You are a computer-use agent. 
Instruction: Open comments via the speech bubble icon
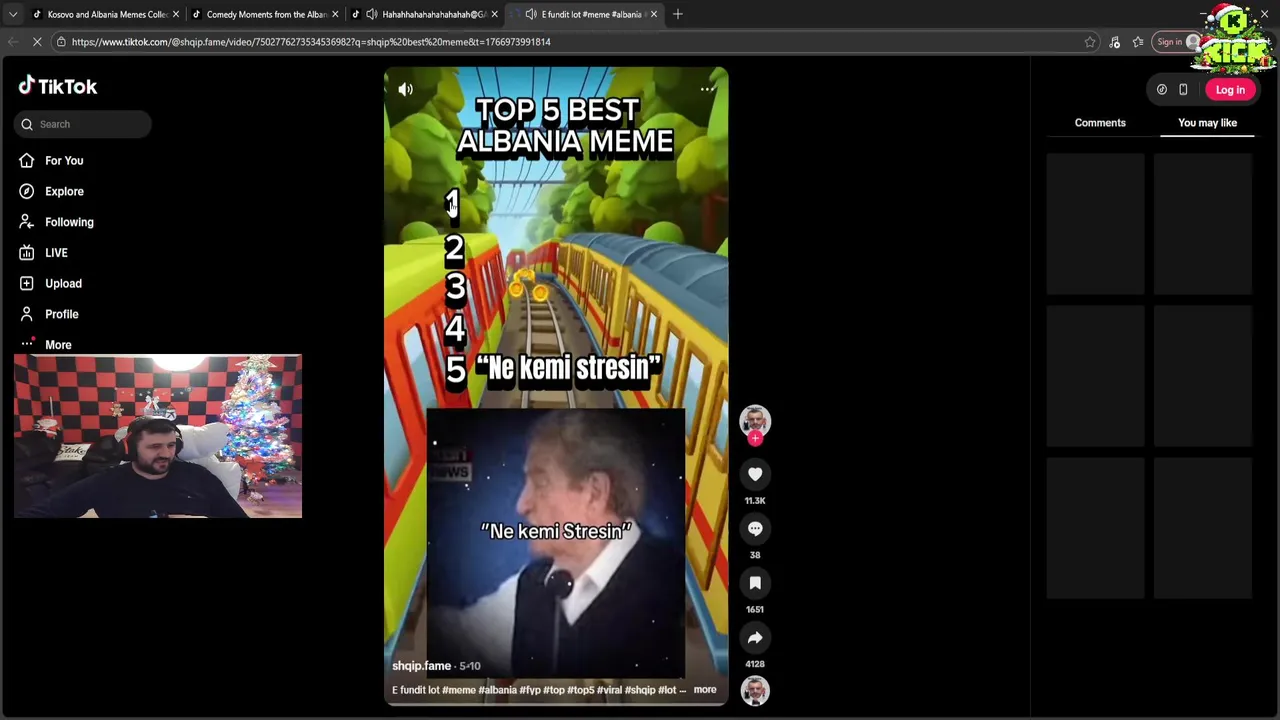click(755, 529)
